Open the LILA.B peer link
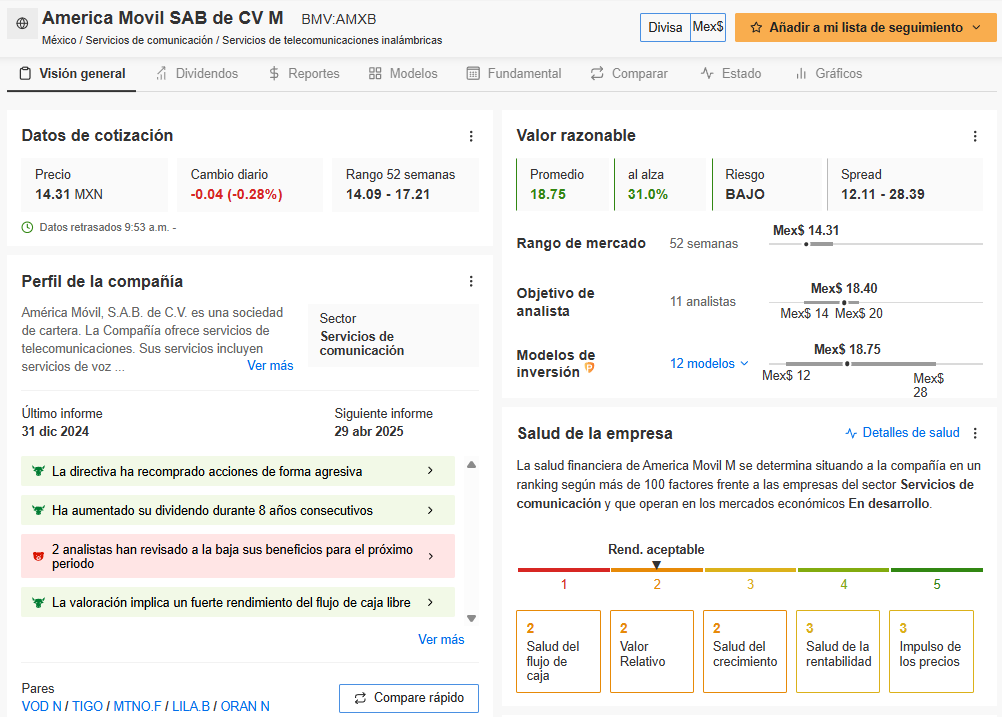Image resolution: width=1002 pixels, height=717 pixels. coord(191,706)
